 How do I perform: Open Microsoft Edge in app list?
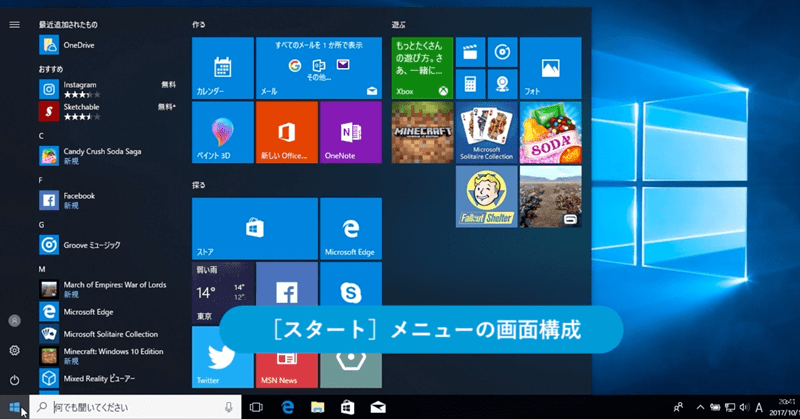pos(108,311)
